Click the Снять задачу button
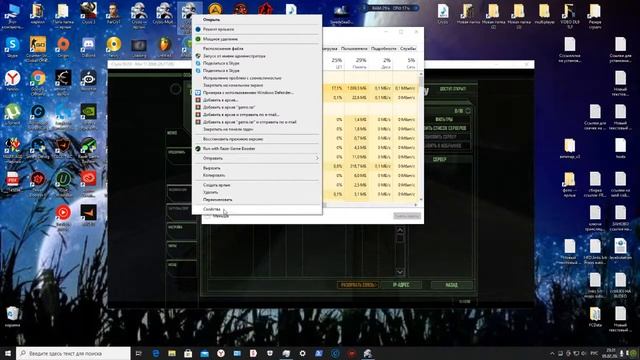The width and height of the screenshot is (640, 360). 407,216
